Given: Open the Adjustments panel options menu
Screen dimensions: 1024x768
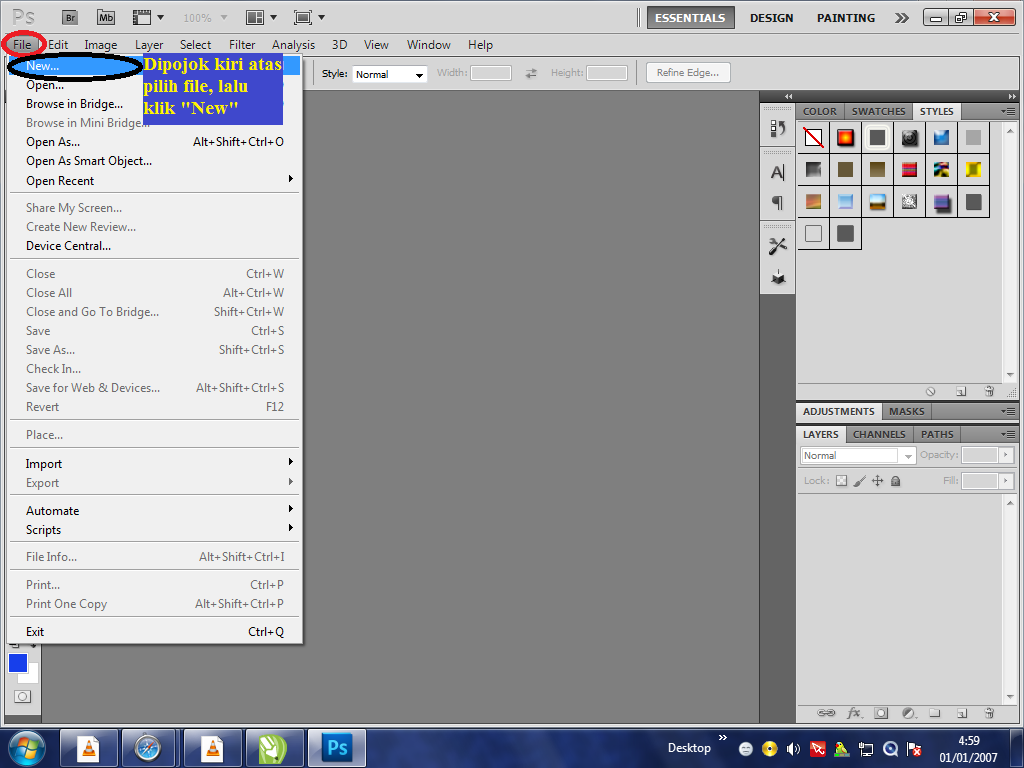Looking at the screenshot, I should (x=1008, y=411).
